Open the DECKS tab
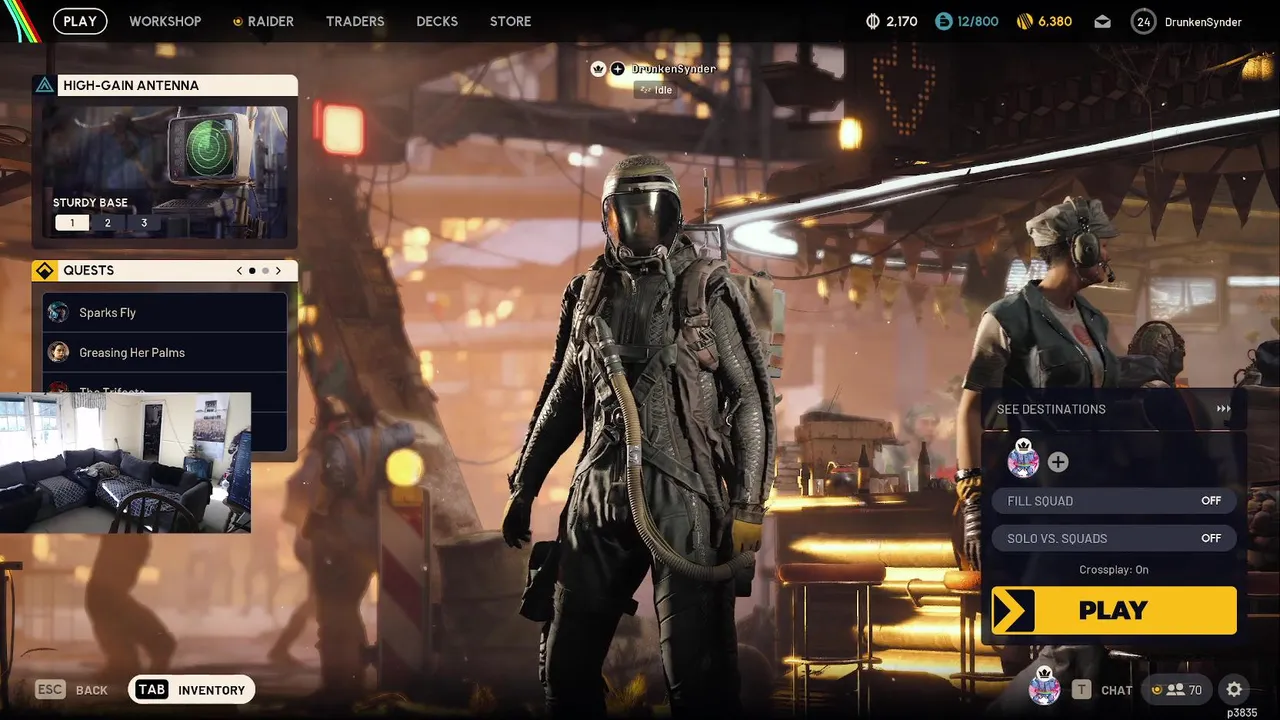 point(437,21)
